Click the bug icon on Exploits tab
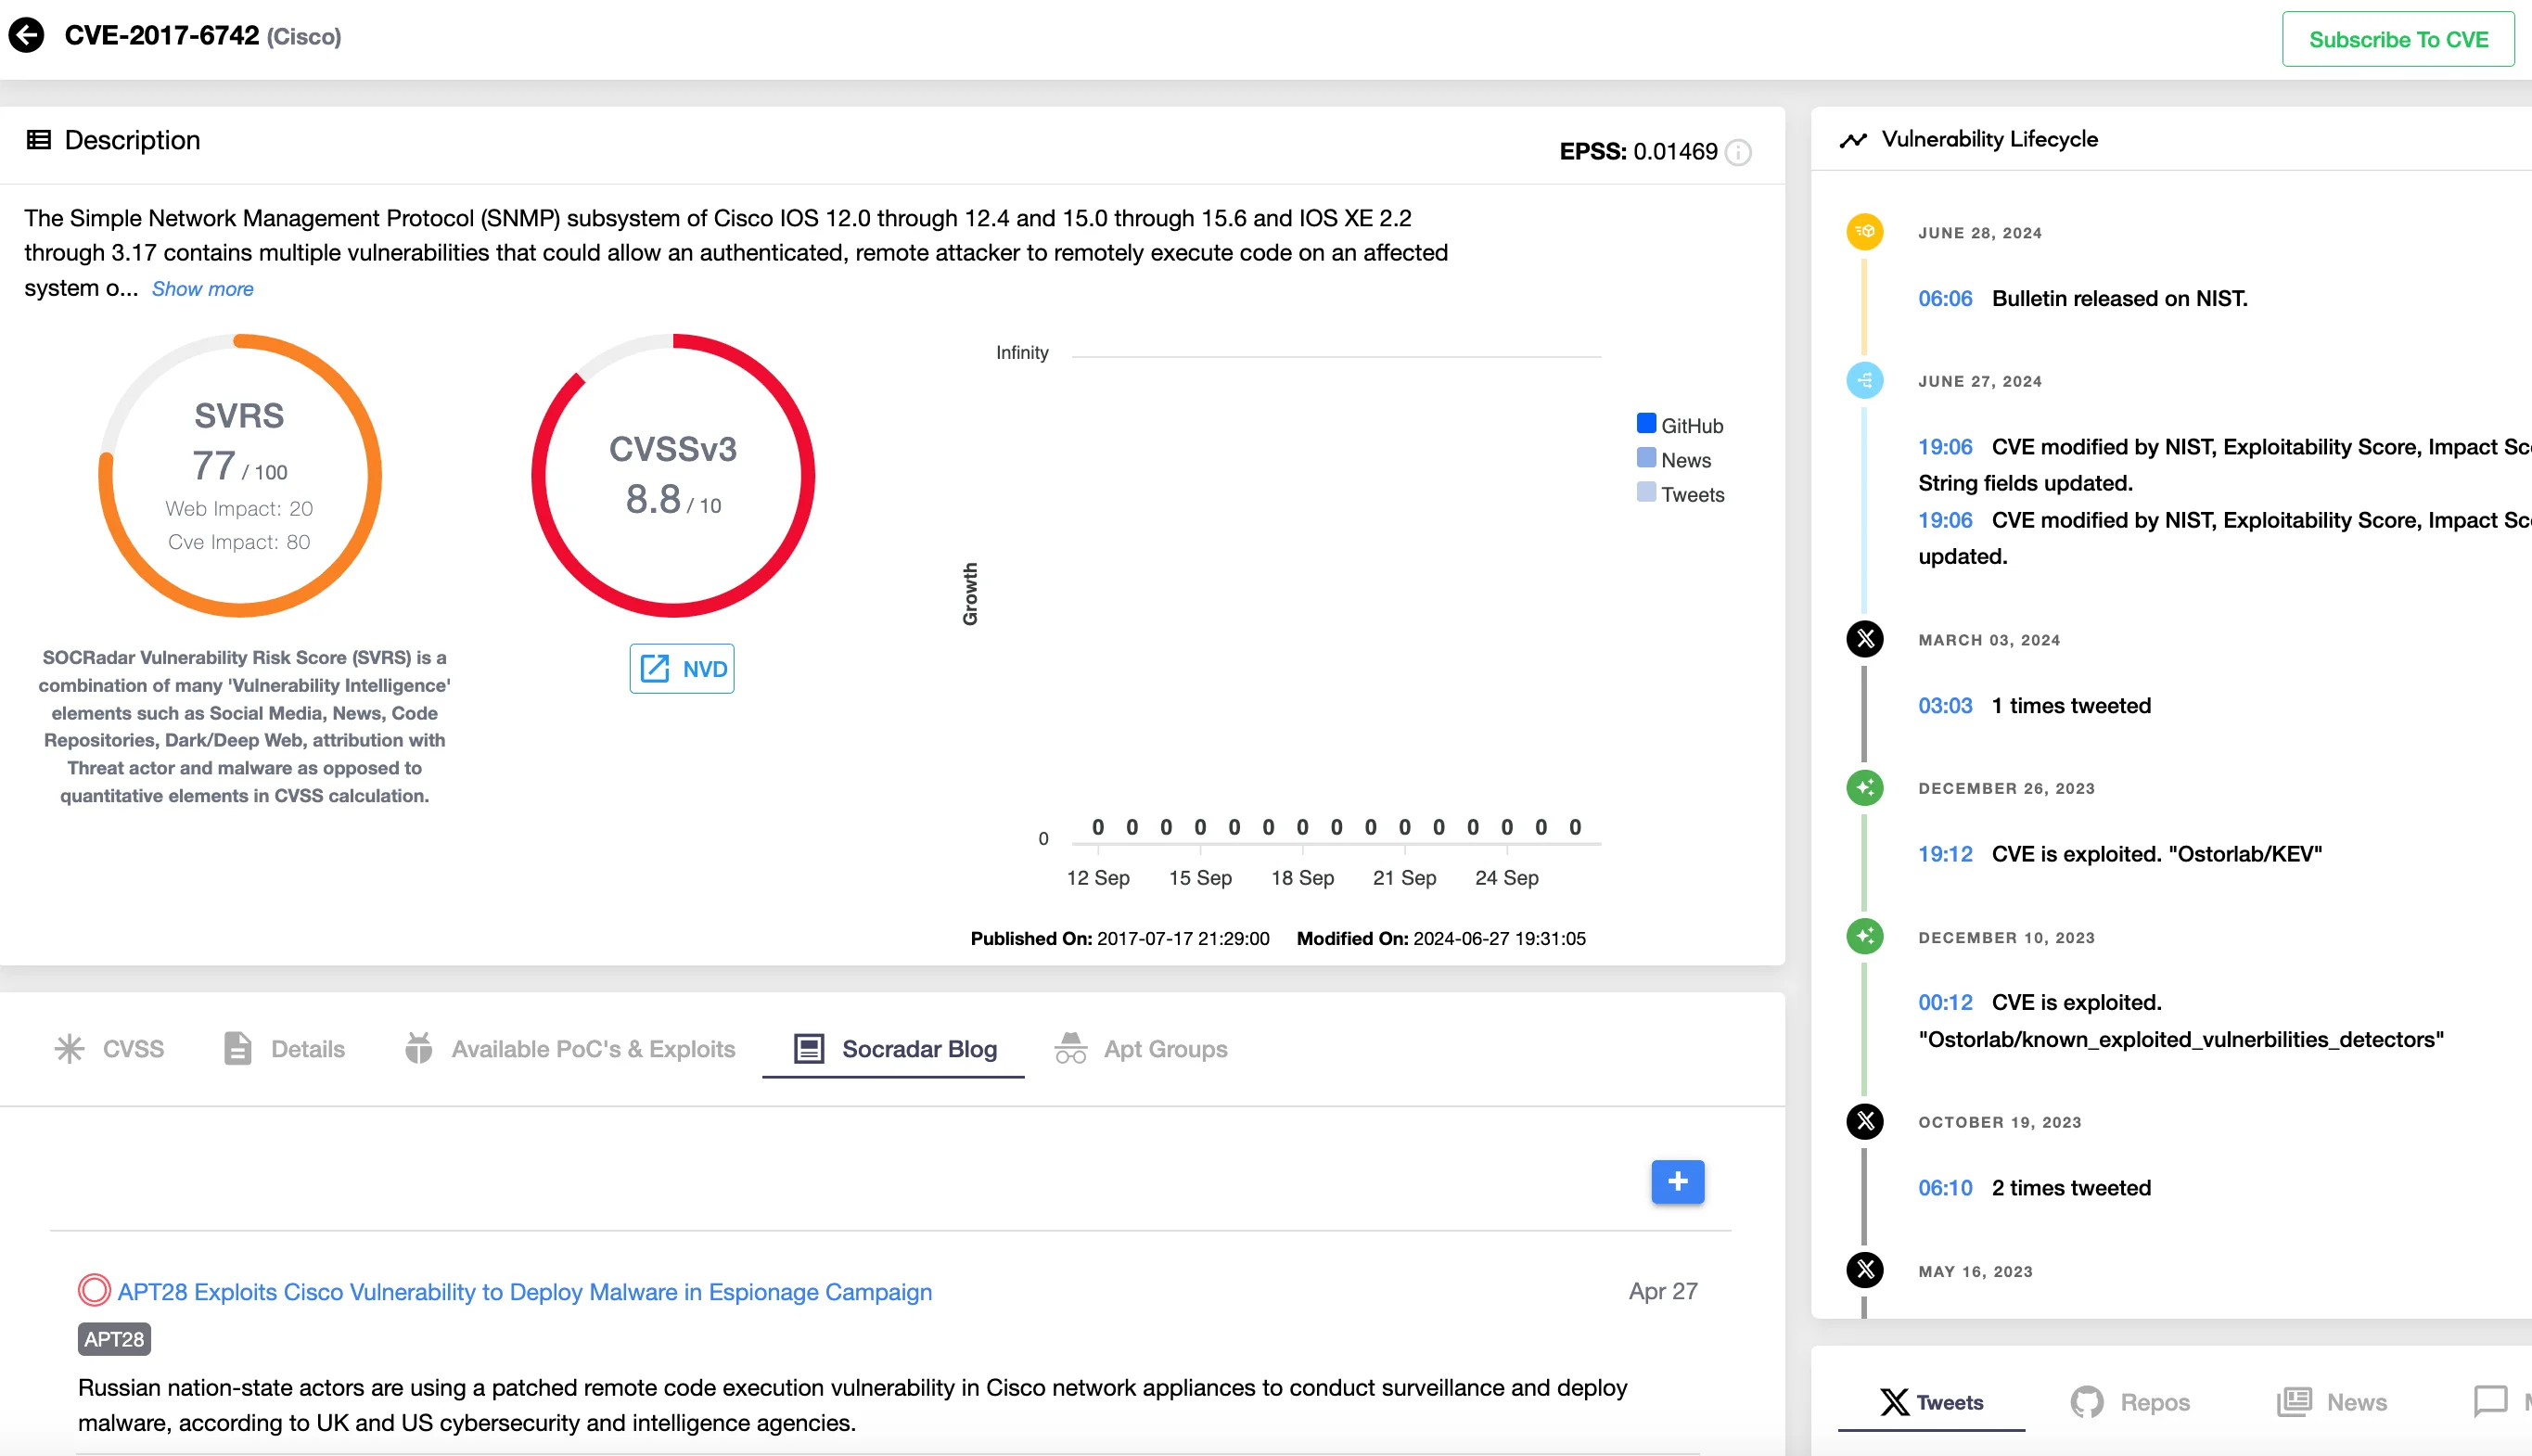Viewport: 2532px width, 1456px height. [x=419, y=1048]
